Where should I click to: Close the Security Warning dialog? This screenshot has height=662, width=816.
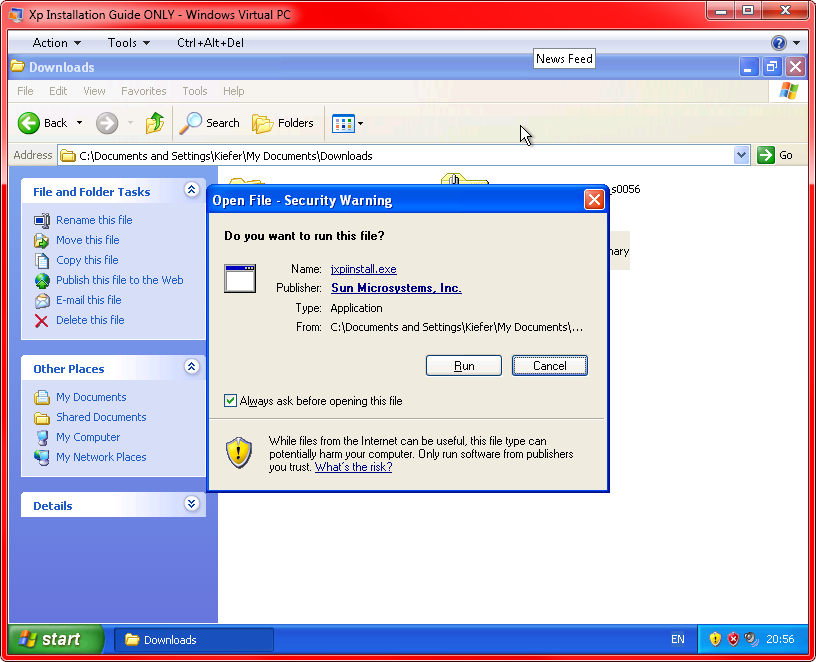tap(594, 200)
